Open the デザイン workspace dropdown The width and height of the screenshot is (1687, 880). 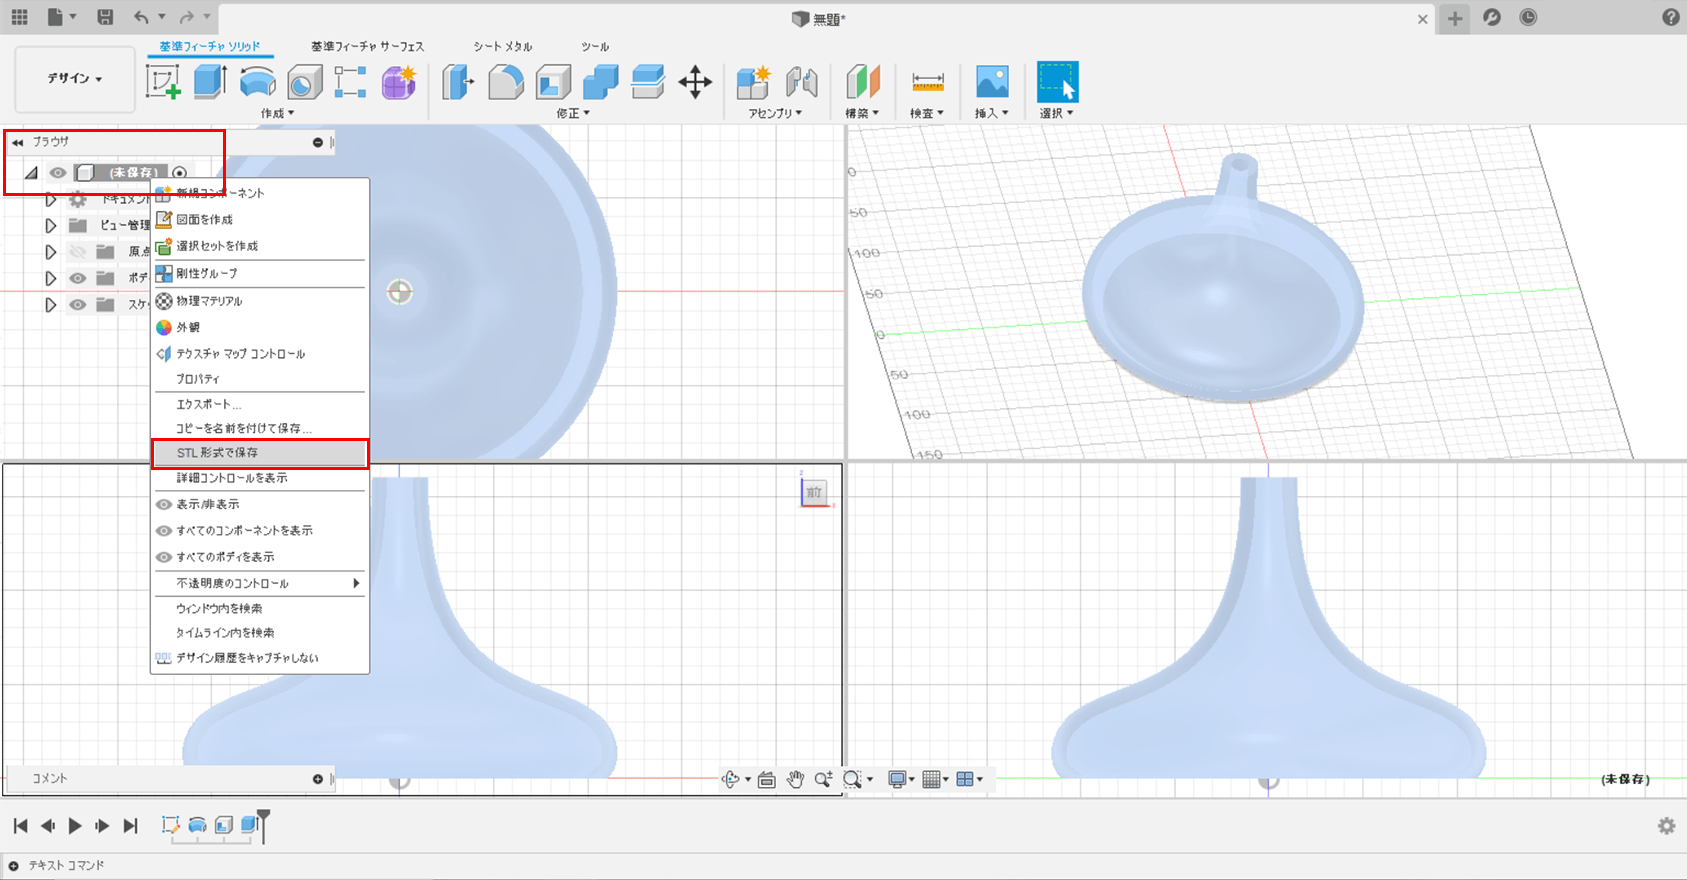pyautogui.click(x=75, y=79)
